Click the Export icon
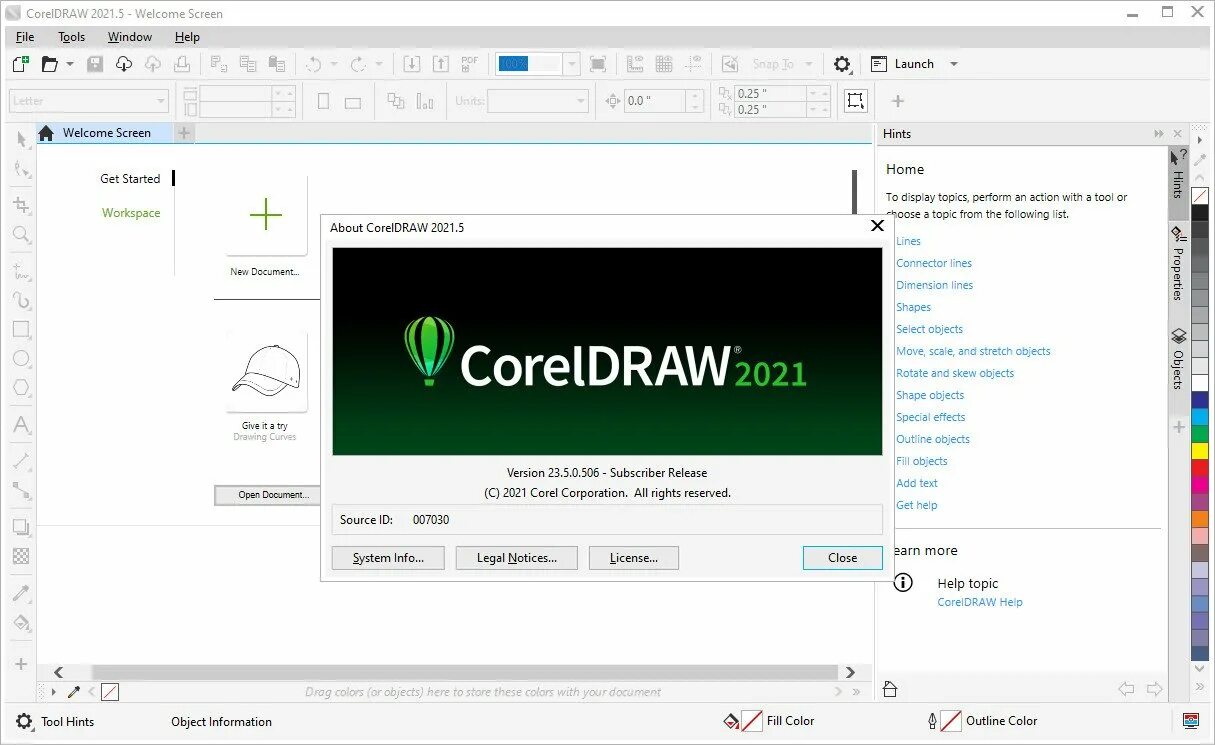Viewport: 1215px width, 745px height. click(x=440, y=64)
